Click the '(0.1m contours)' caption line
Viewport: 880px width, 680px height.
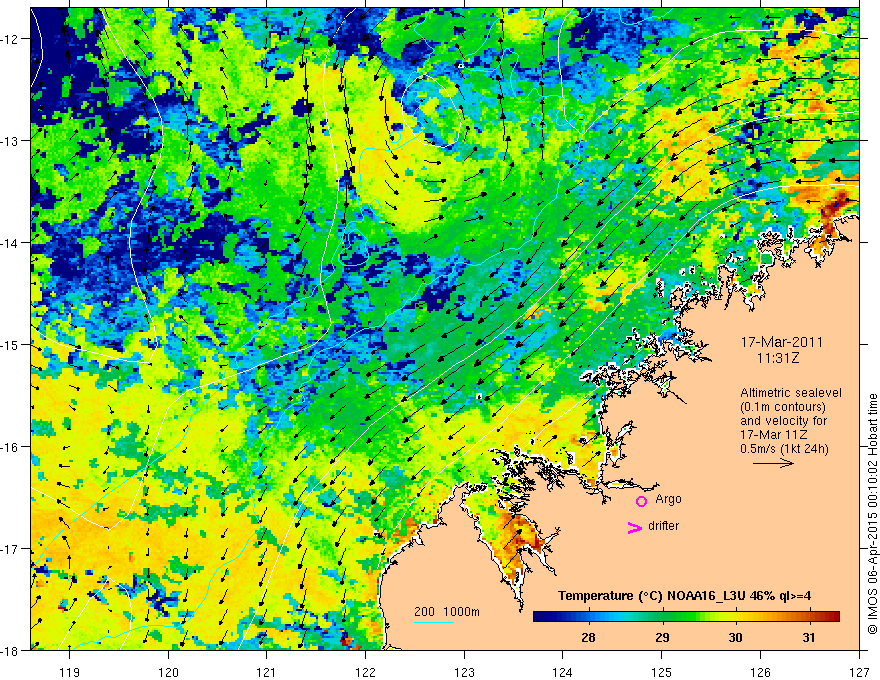[783, 407]
